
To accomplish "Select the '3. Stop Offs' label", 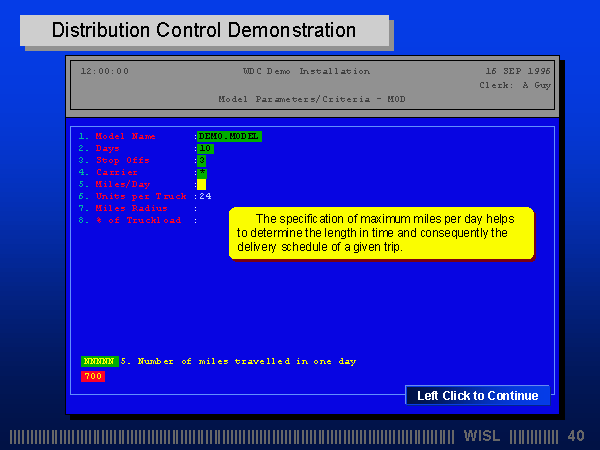I will (x=114, y=160).
